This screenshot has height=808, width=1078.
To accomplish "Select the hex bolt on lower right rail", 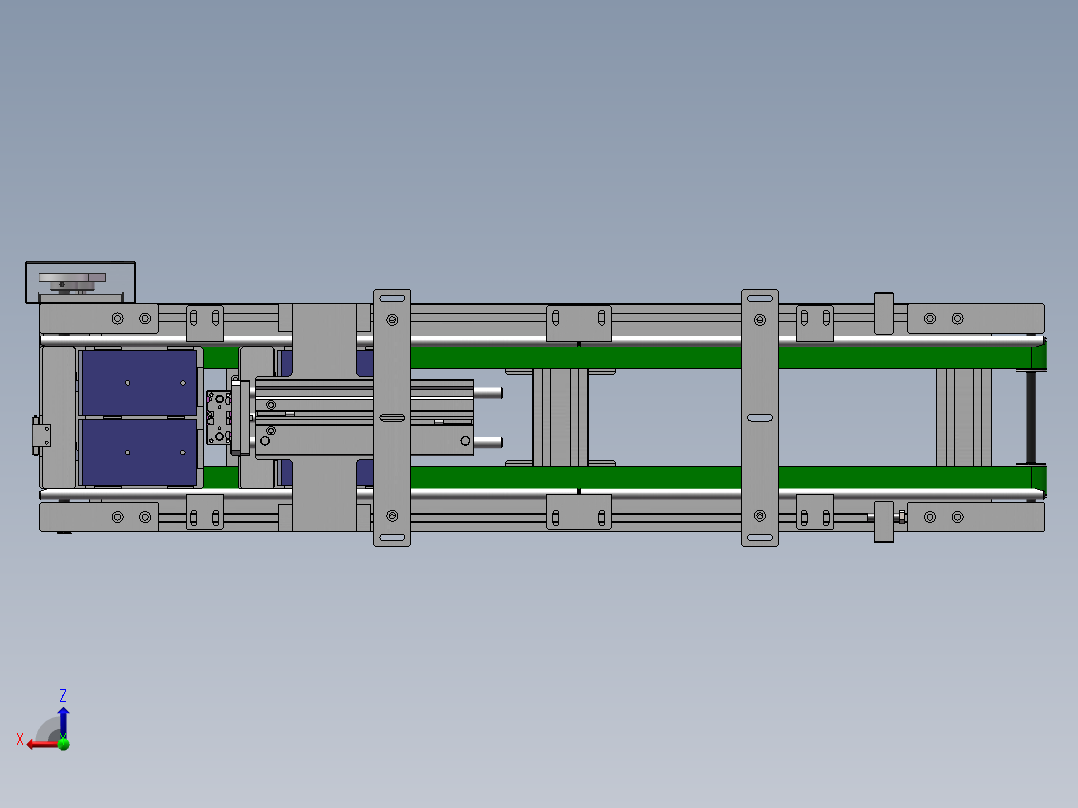I will (901, 517).
